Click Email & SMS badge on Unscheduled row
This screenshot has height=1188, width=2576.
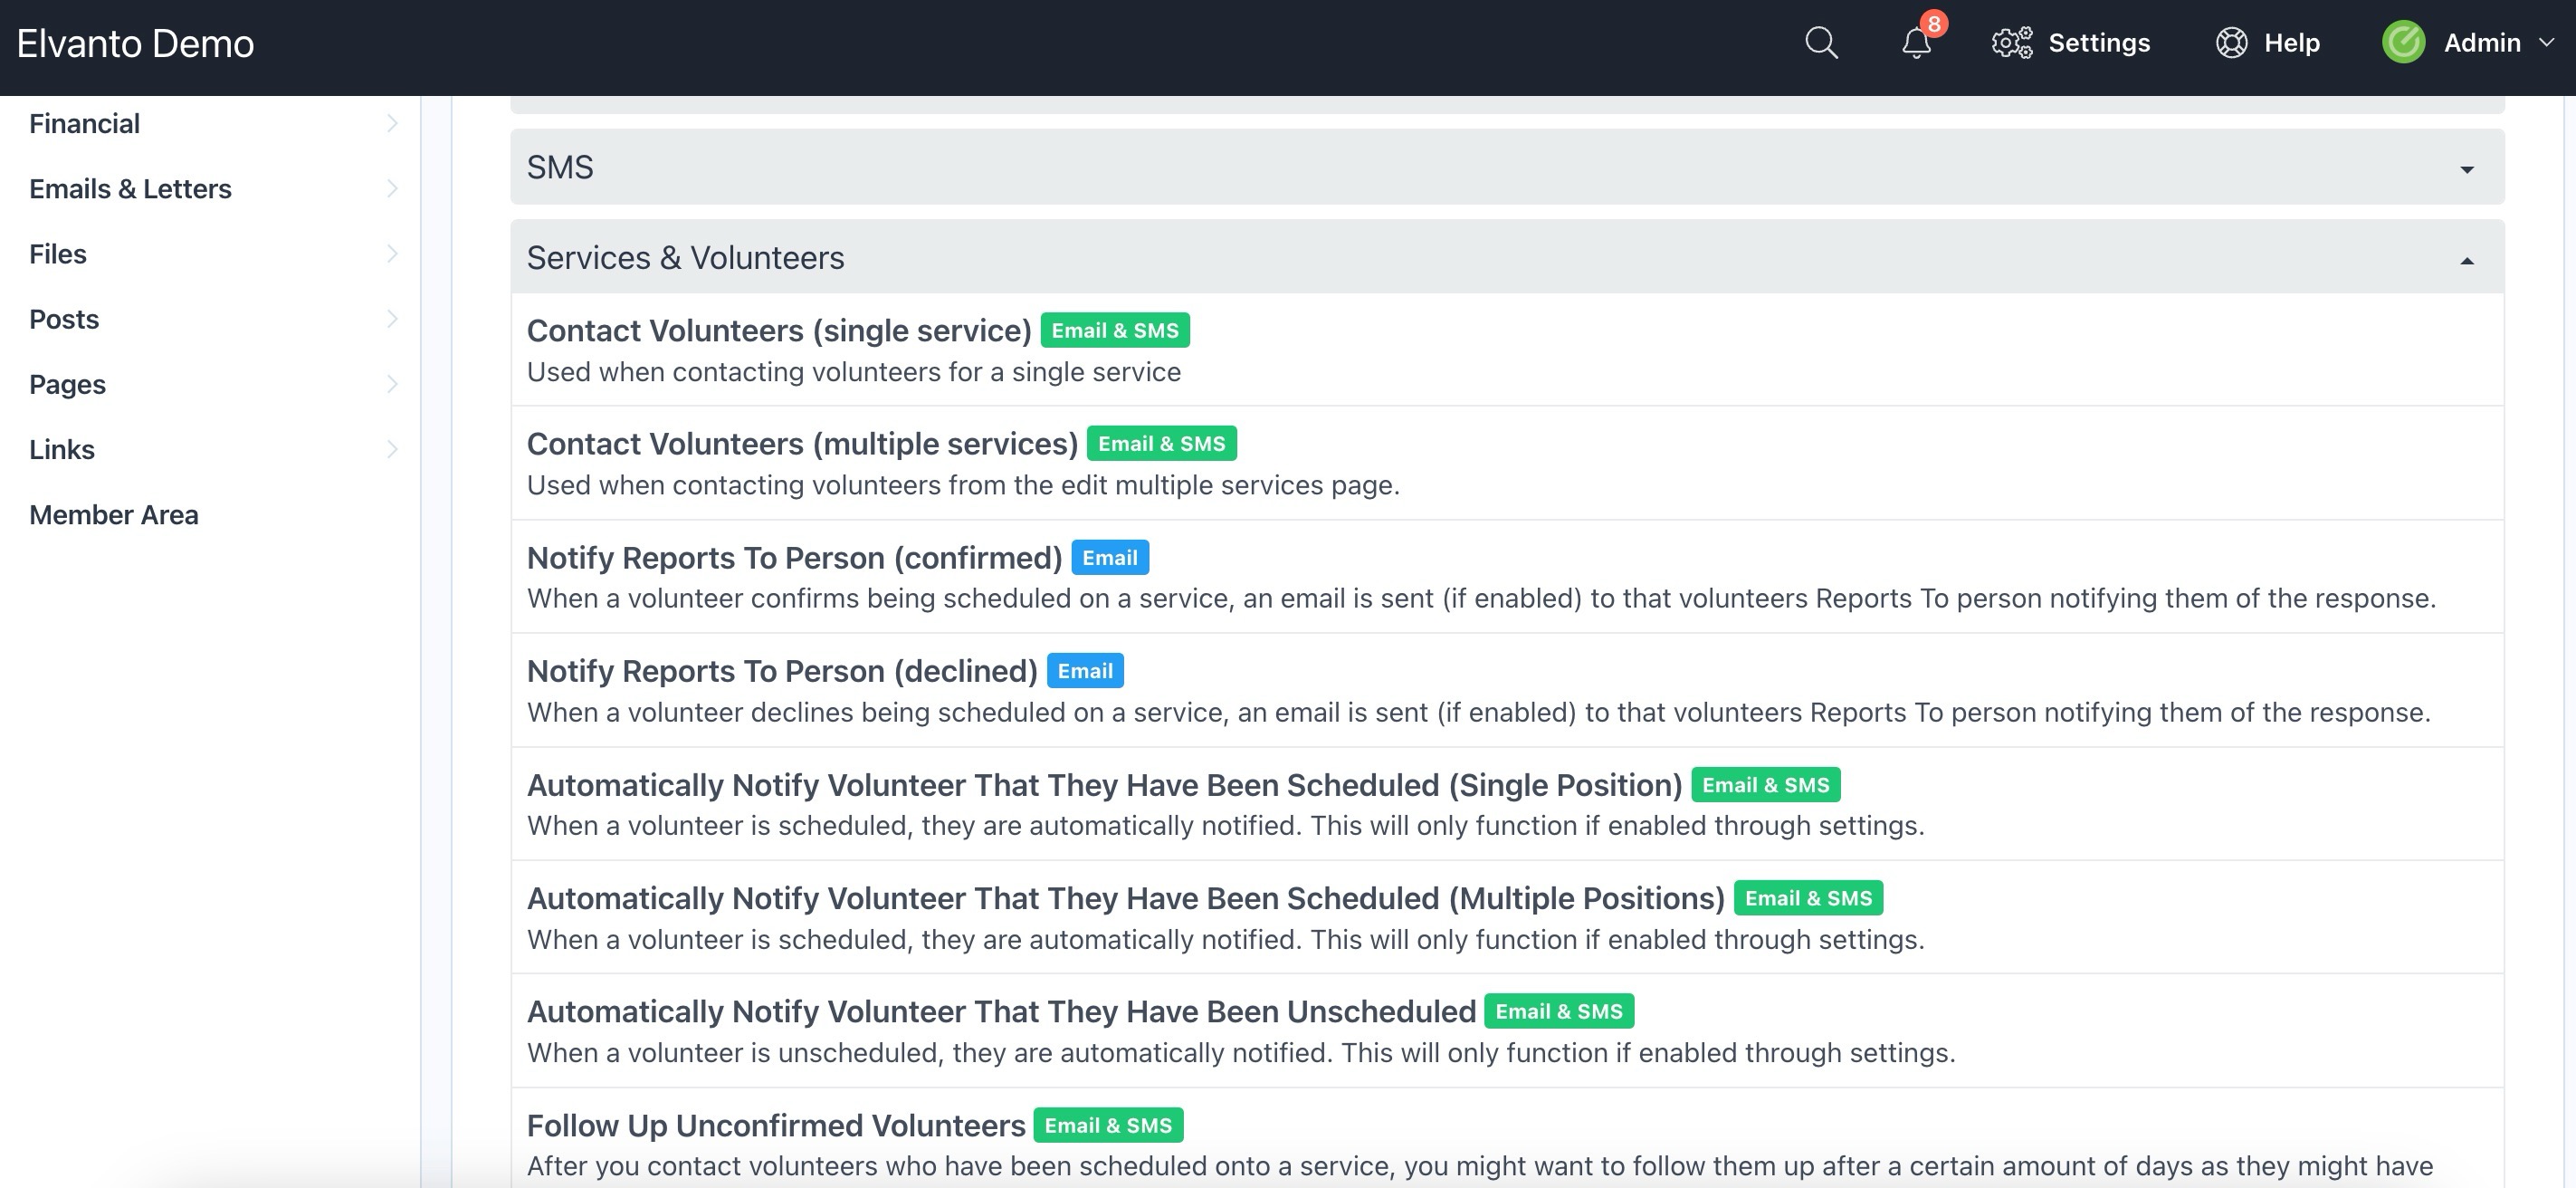coord(1559,1011)
